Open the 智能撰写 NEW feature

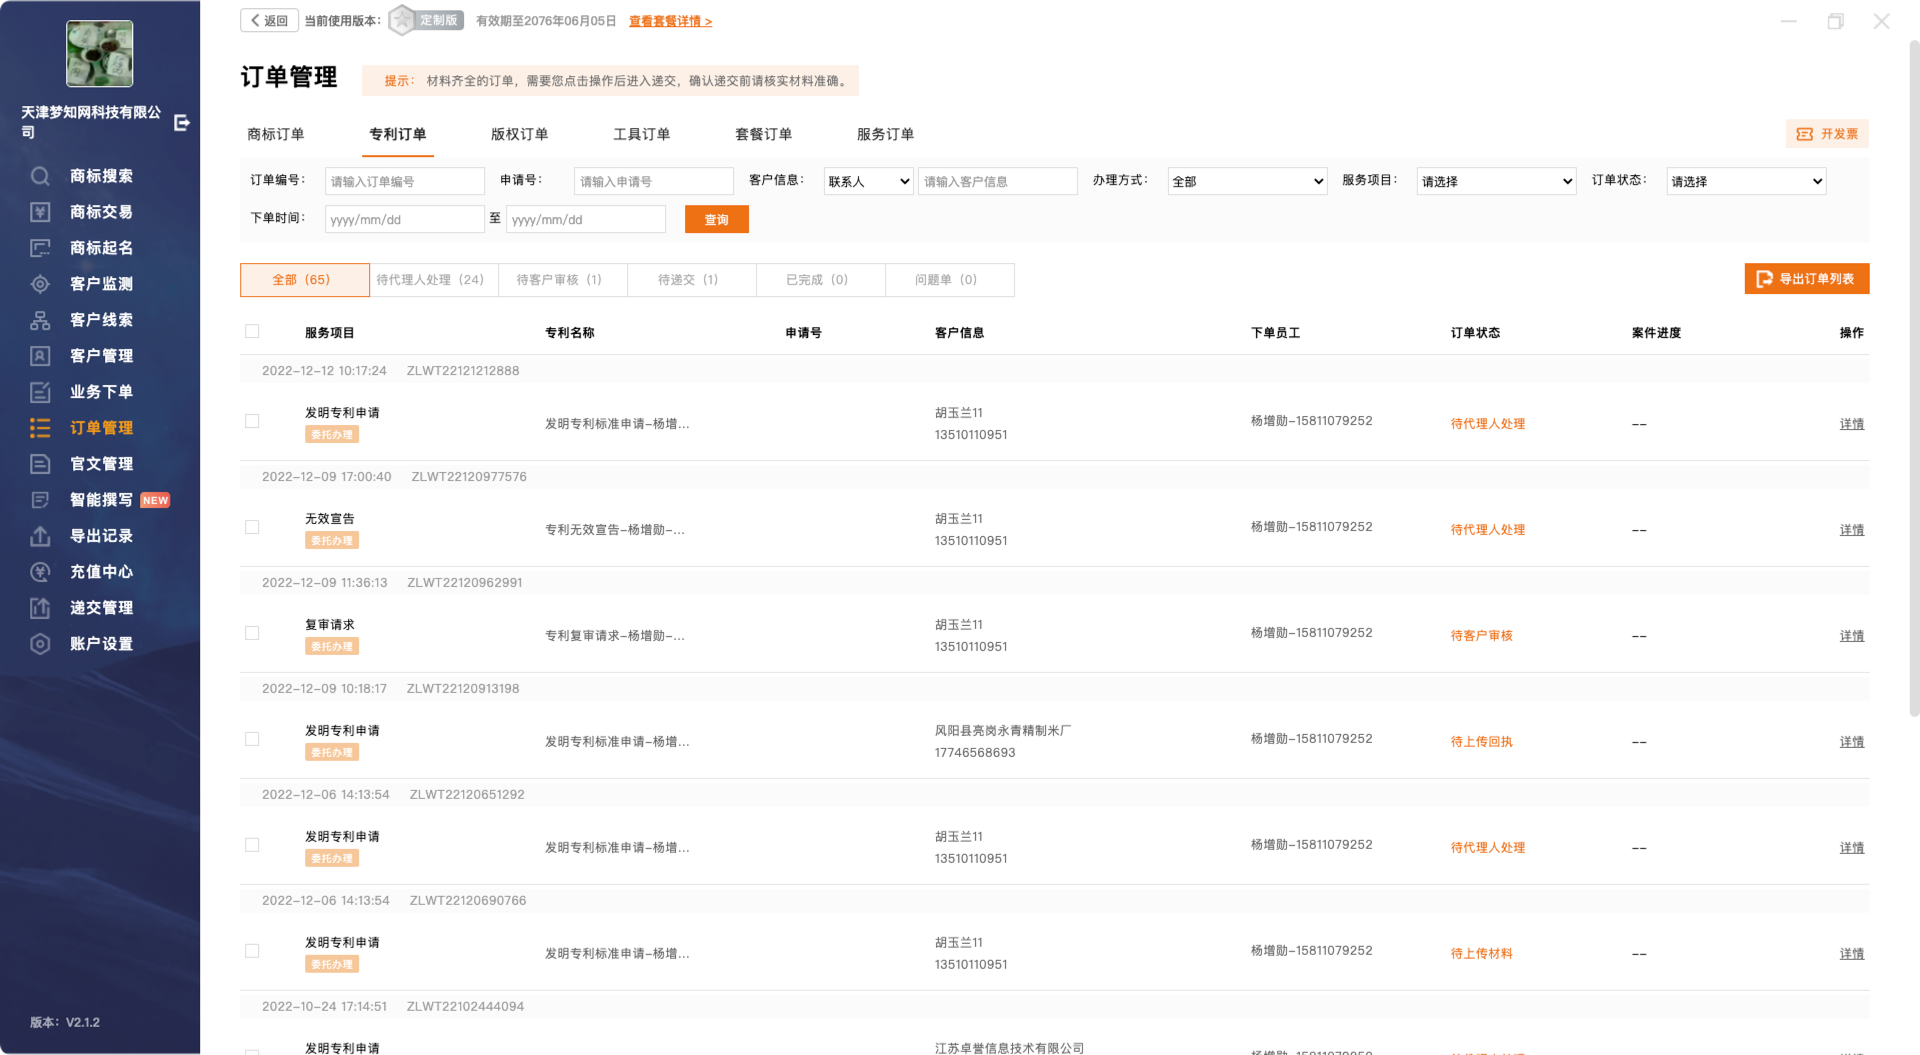pyautogui.click(x=100, y=499)
